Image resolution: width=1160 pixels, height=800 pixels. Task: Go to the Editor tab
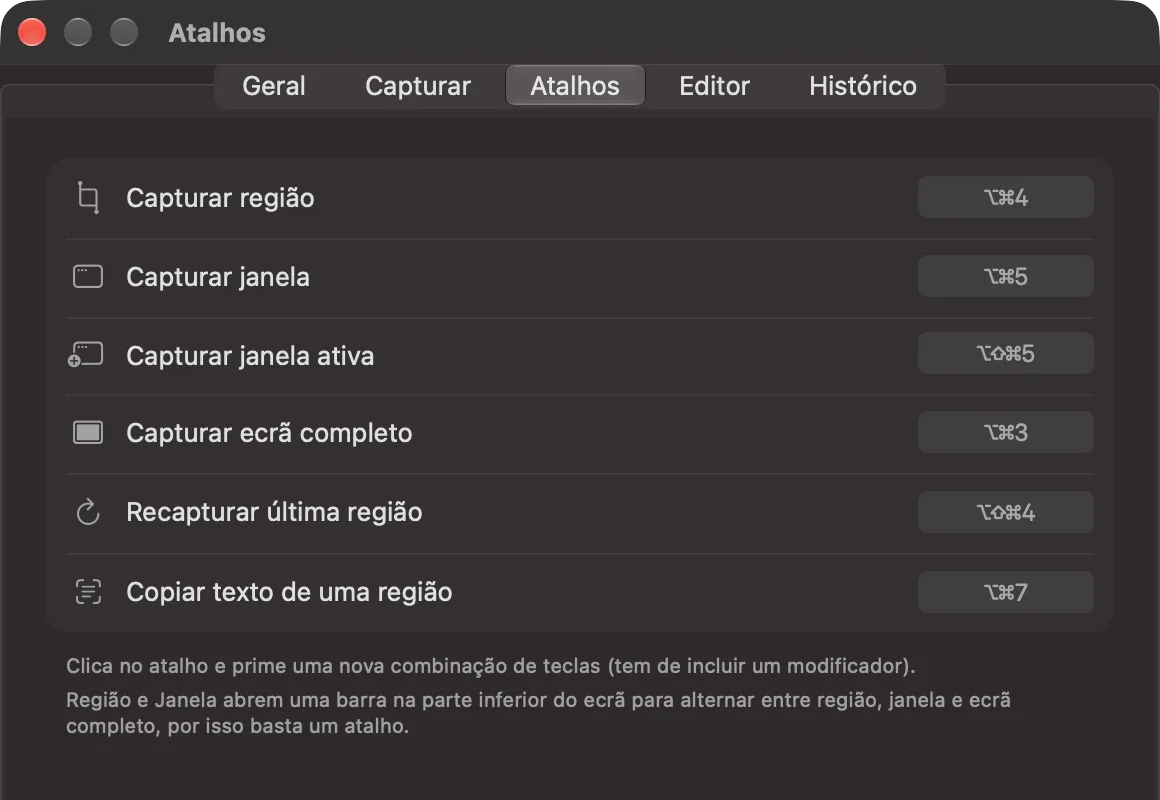[715, 86]
